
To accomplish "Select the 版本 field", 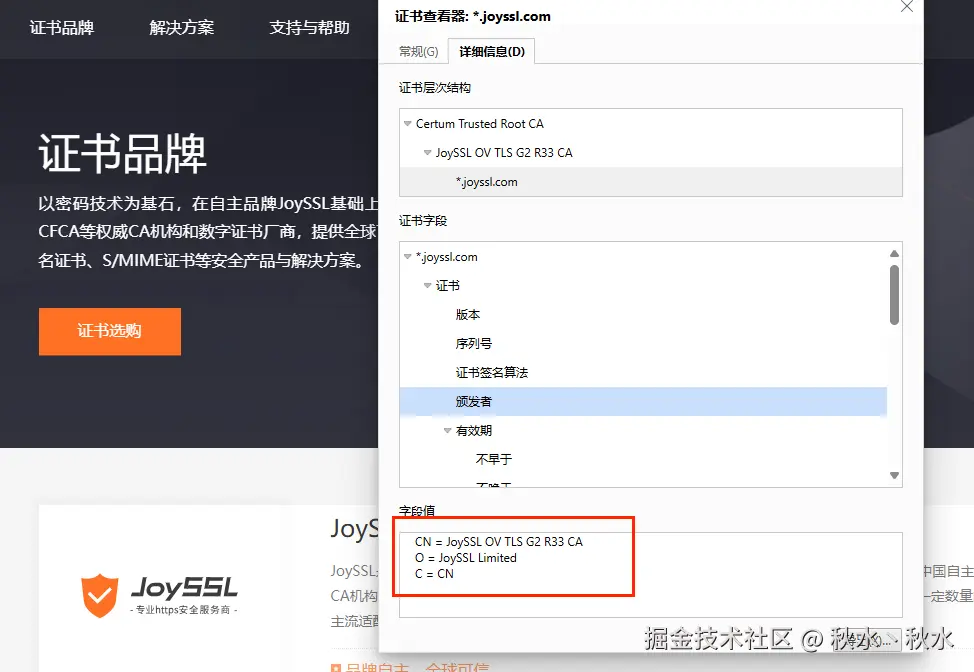I will point(468,314).
